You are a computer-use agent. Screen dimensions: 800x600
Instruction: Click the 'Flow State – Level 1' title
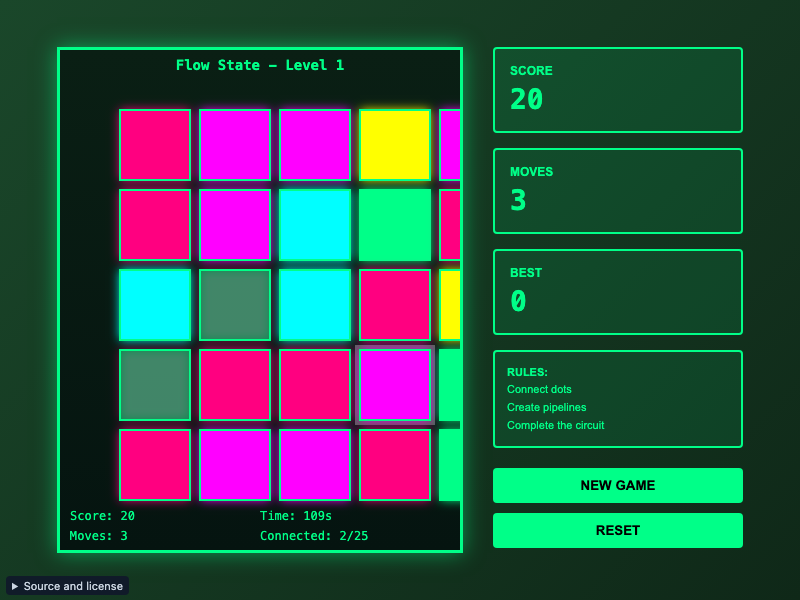[x=260, y=65]
